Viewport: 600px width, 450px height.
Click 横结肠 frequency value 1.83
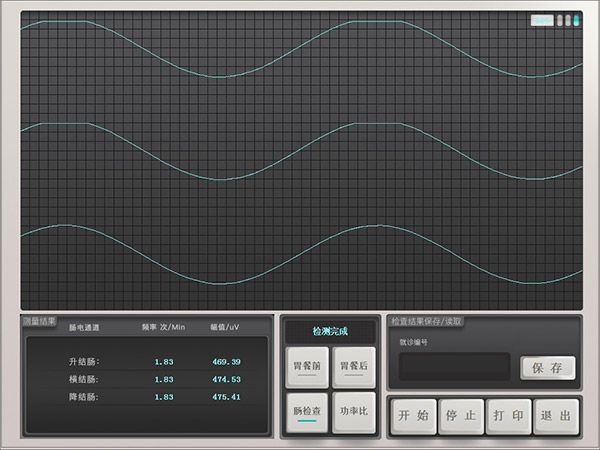point(164,380)
